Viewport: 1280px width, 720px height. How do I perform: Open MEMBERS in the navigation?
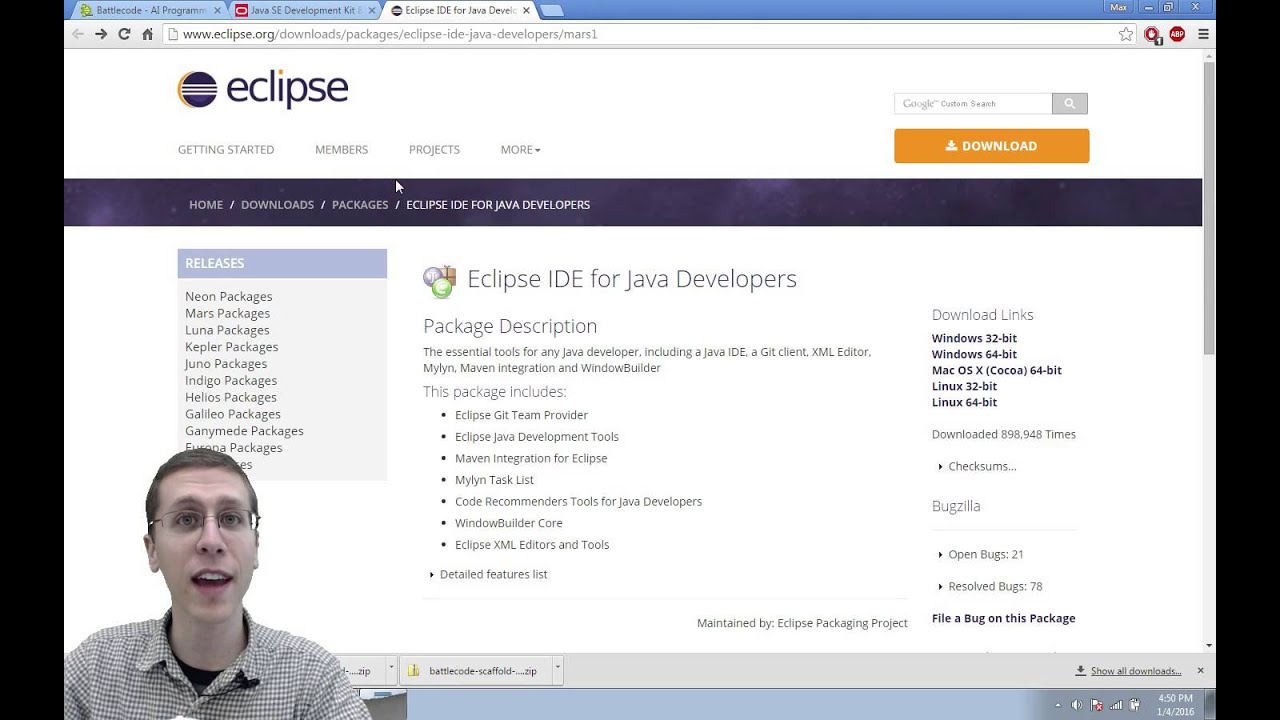click(341, 150)
